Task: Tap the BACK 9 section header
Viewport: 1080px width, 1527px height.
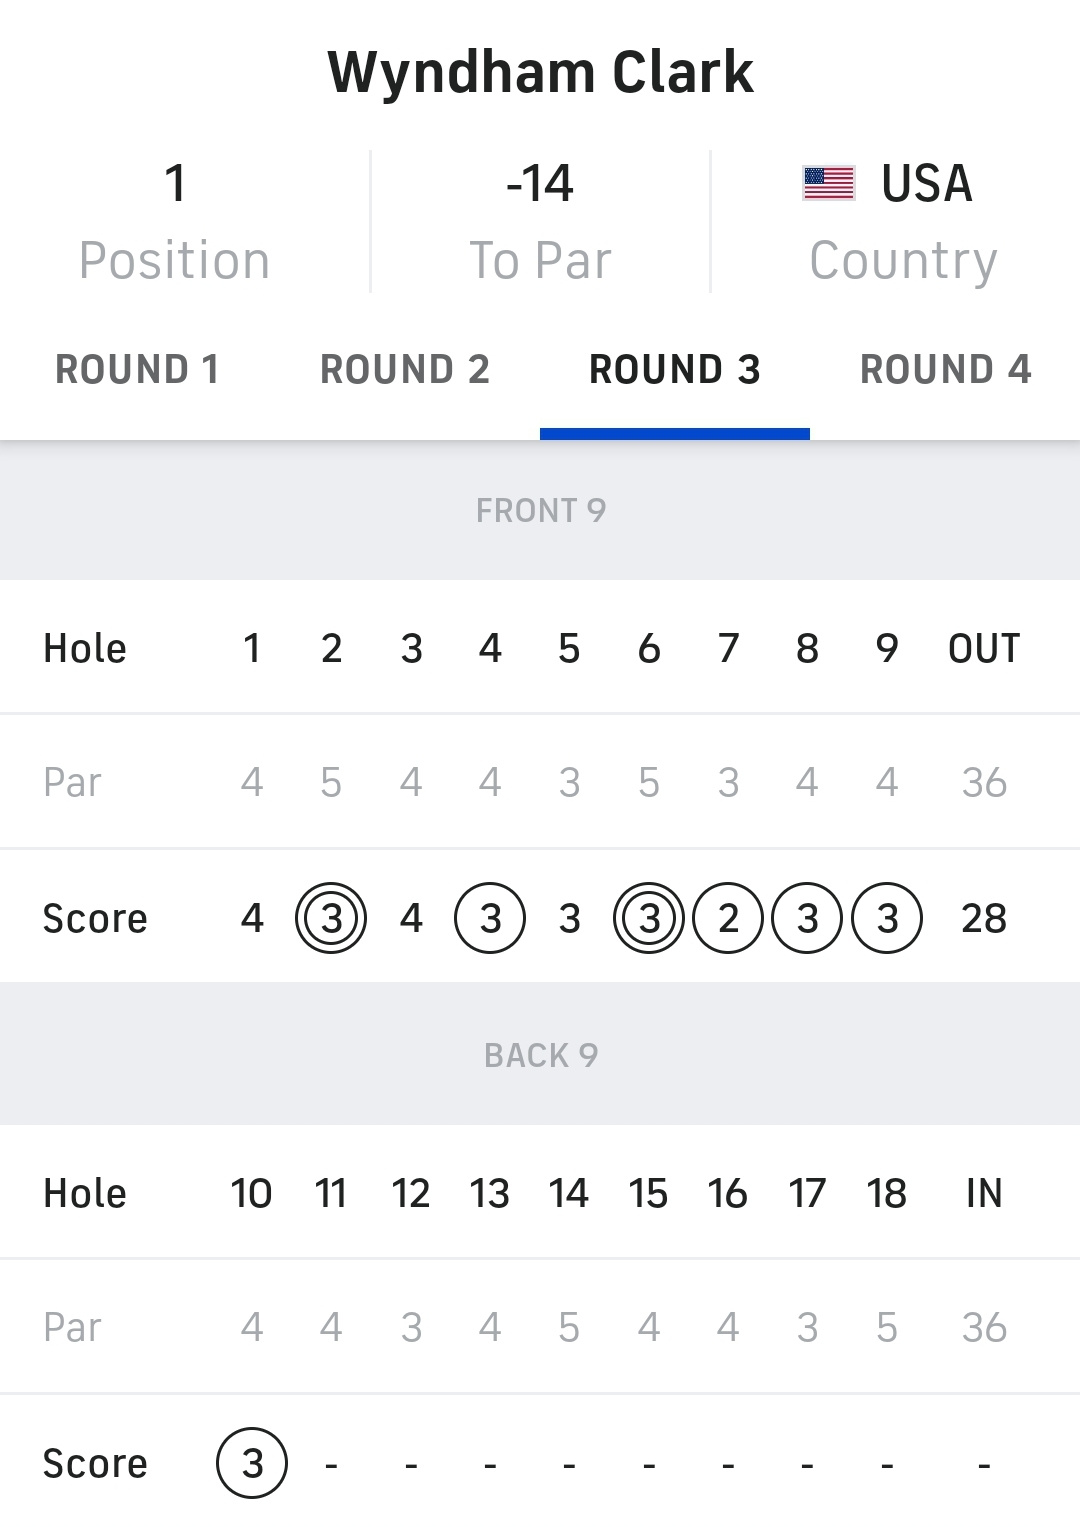Action: tap(540, 1056)
